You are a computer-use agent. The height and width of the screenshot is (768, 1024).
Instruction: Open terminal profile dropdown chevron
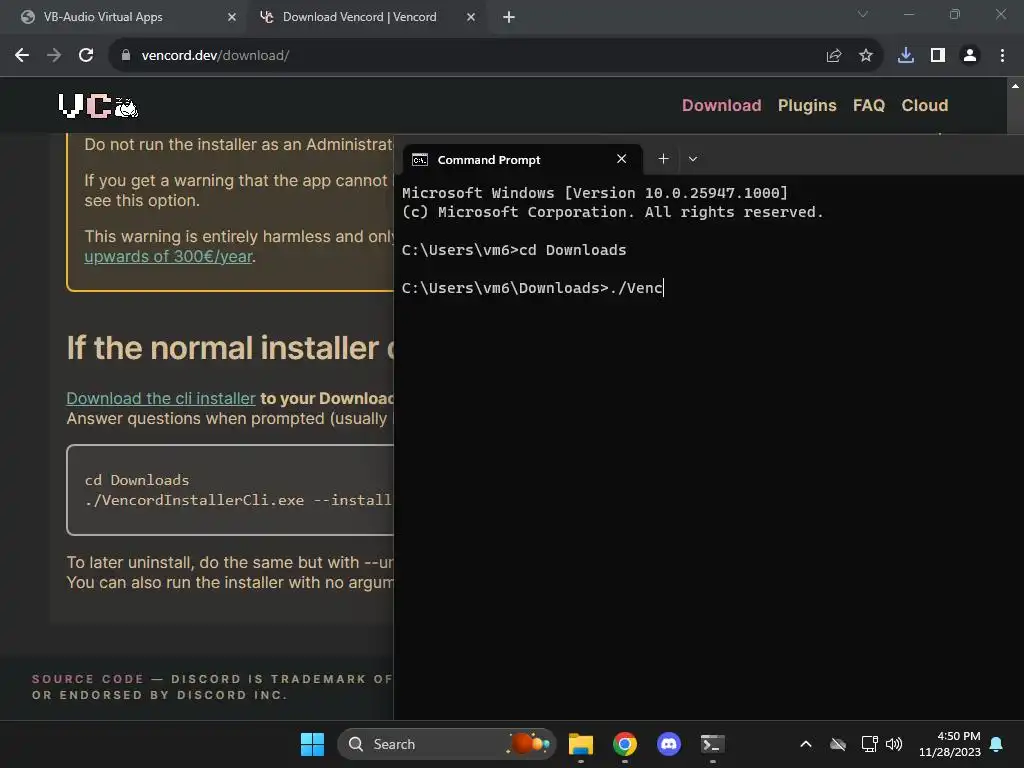pyautogui.click(x=692, y=159)
